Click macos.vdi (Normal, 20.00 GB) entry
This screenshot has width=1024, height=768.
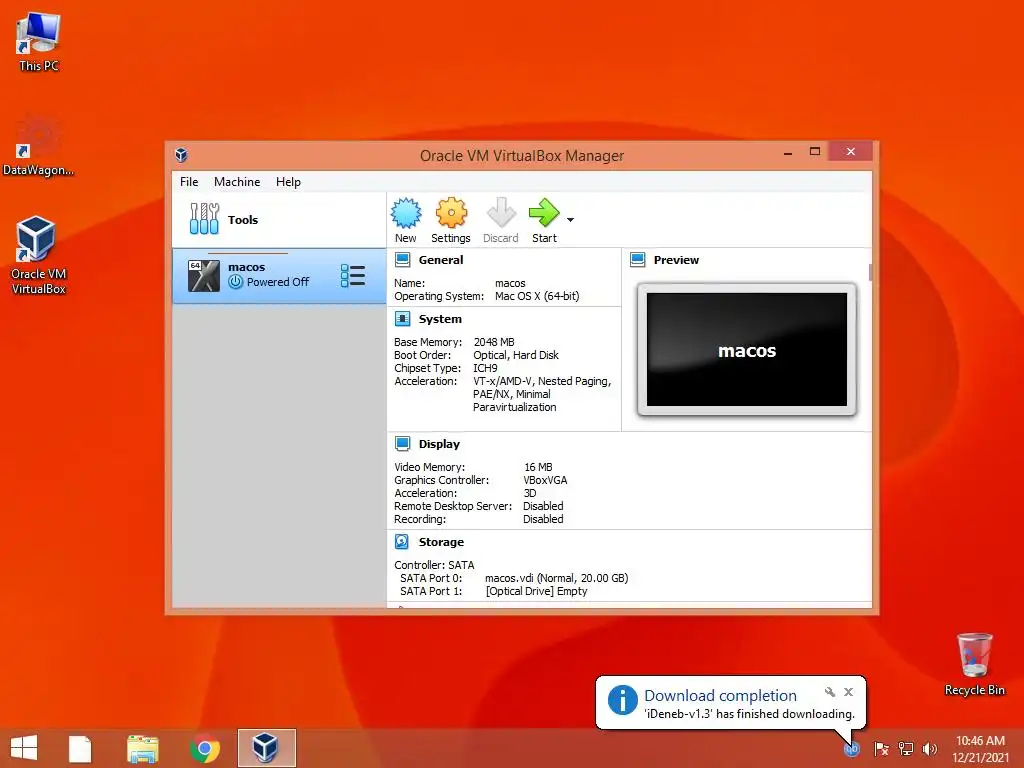(556, 578)
